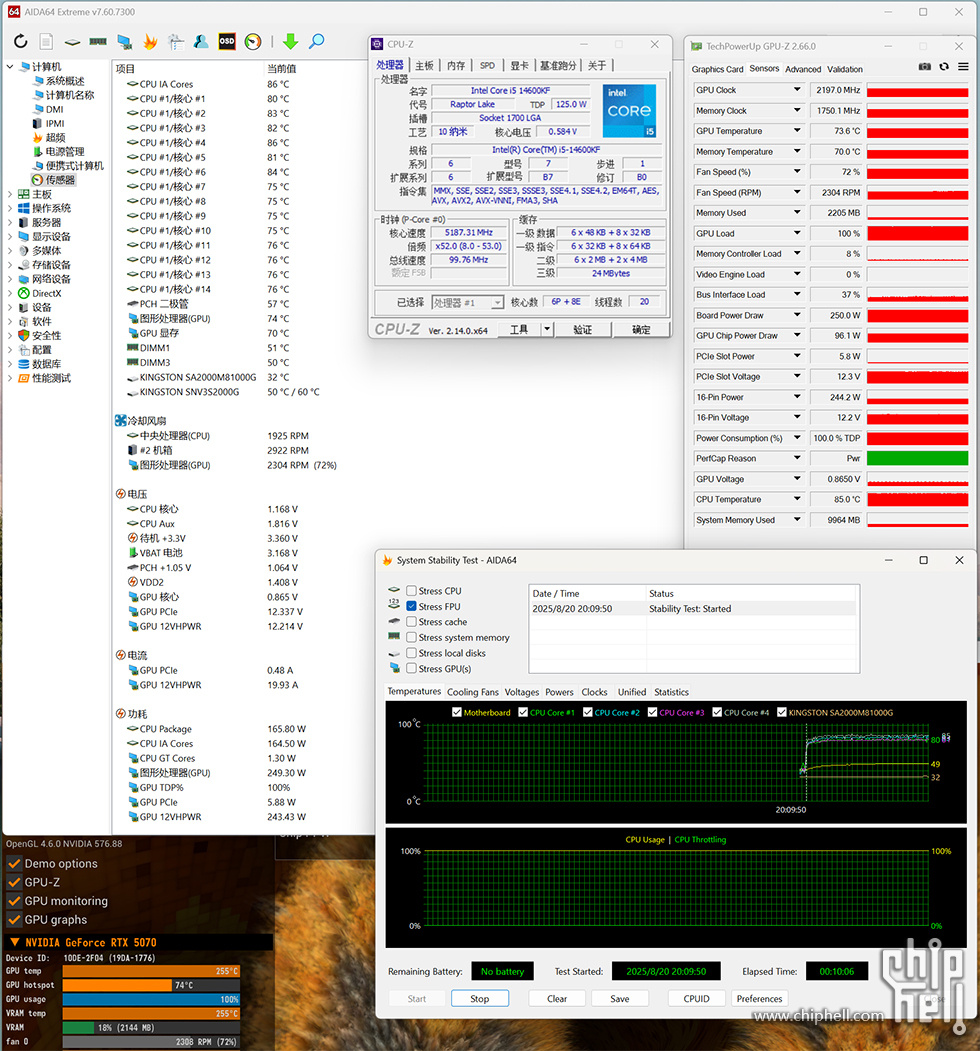Open the 工具 dropdown arrow in CPU-Z
Screen dimensions: 980x1051
tap(547, 329)
